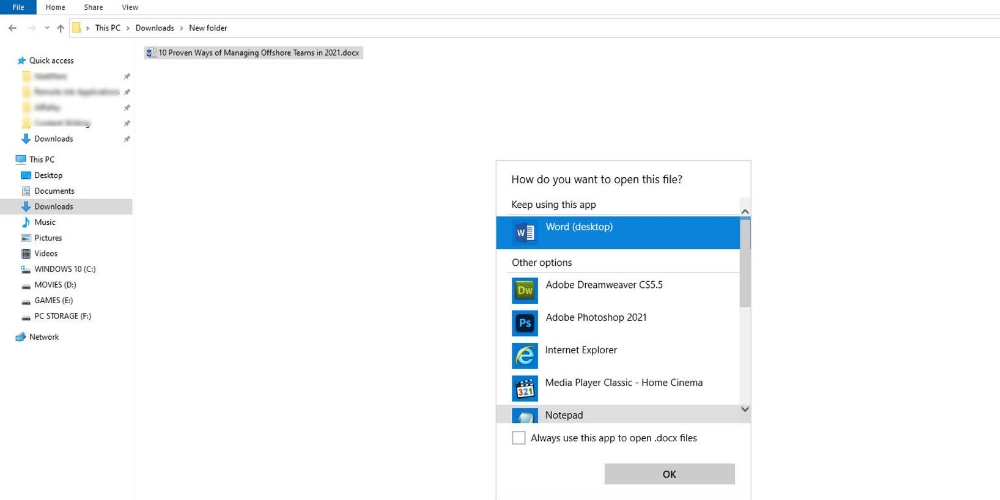Go back using the Back arrow
The height and width of the screenshot is (500, 1000).
pyautogui.click(x=12, y=28)
